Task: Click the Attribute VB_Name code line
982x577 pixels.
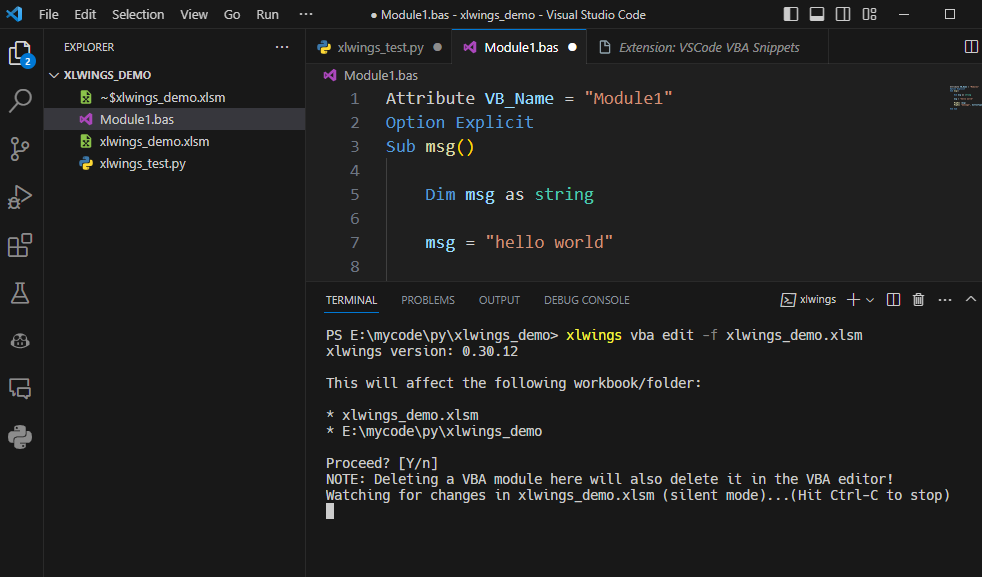Action: [x=529, y=98]
